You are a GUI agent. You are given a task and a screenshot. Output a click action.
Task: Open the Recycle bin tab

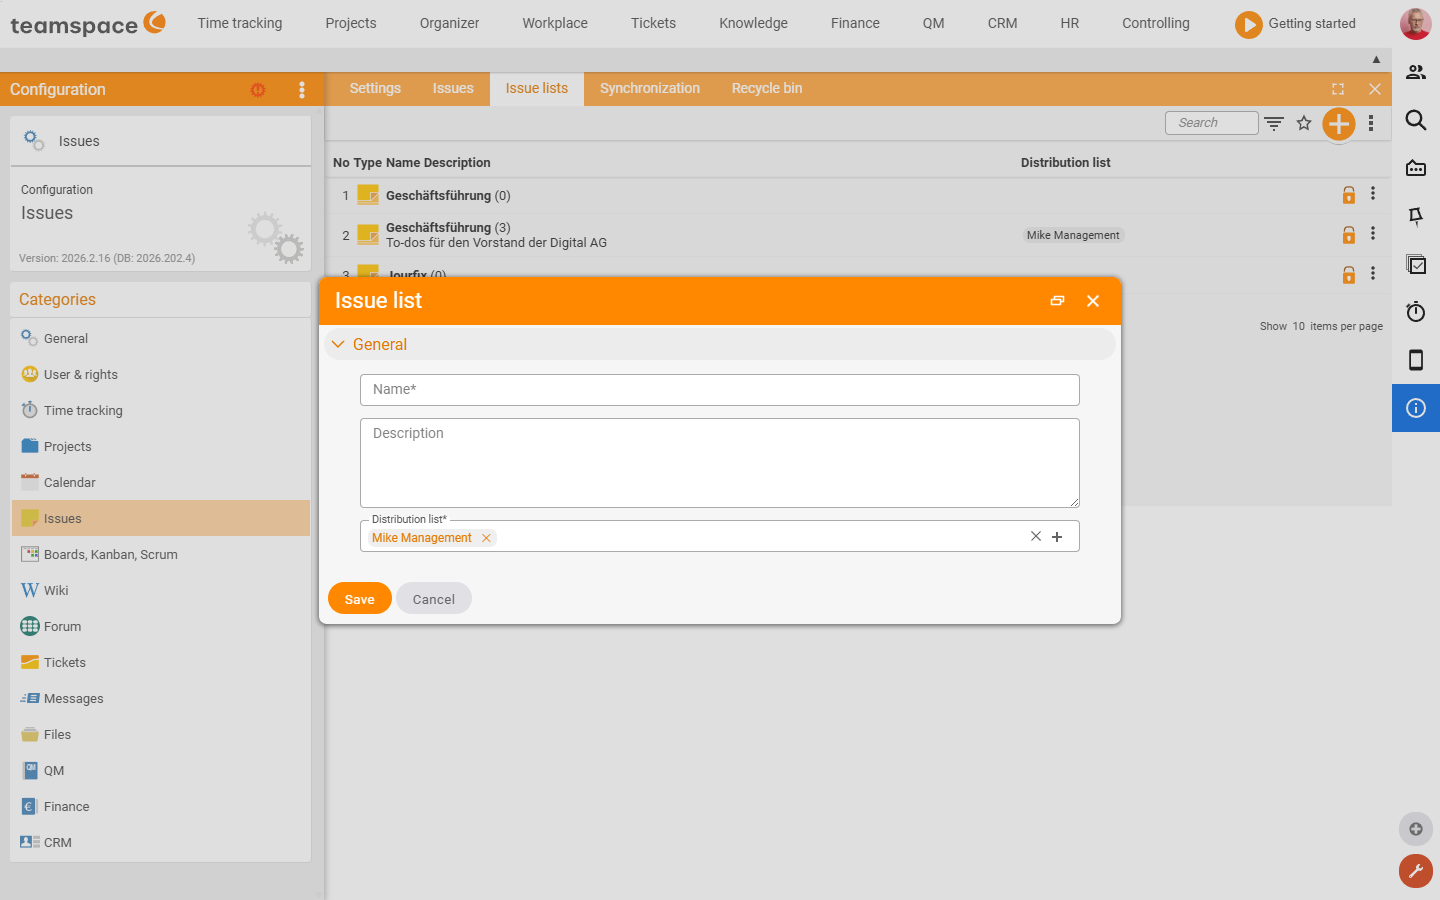tap(767, 89)
